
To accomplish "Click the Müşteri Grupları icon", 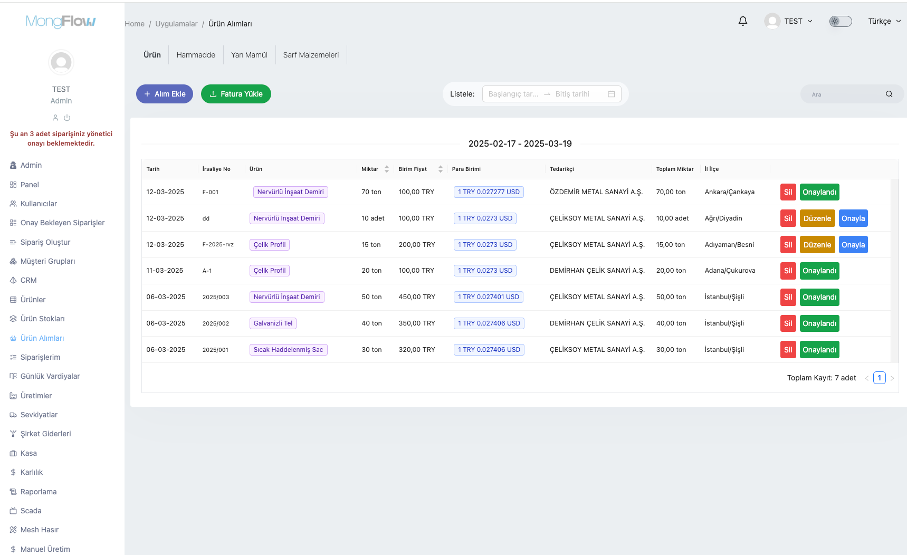I will (13, 261).
